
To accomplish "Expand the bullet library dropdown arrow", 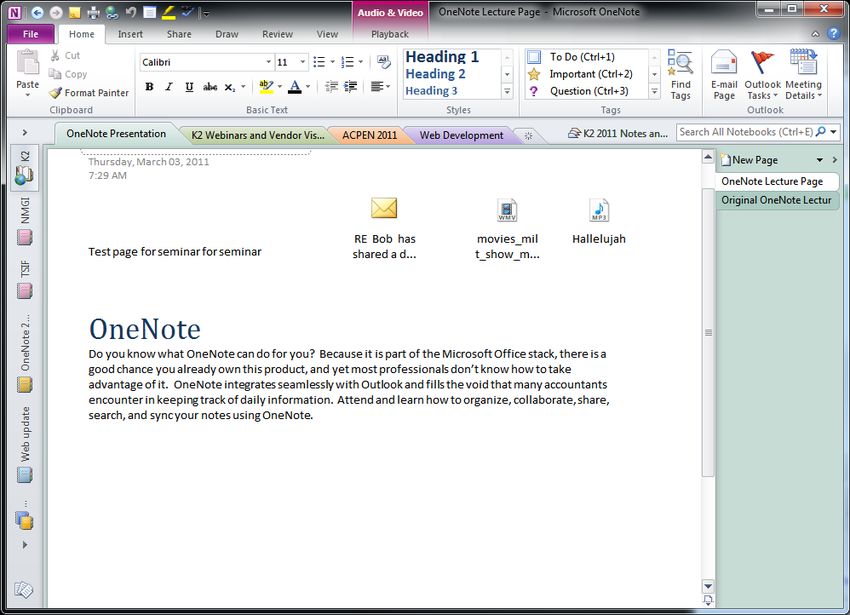I will click(332, 62).
